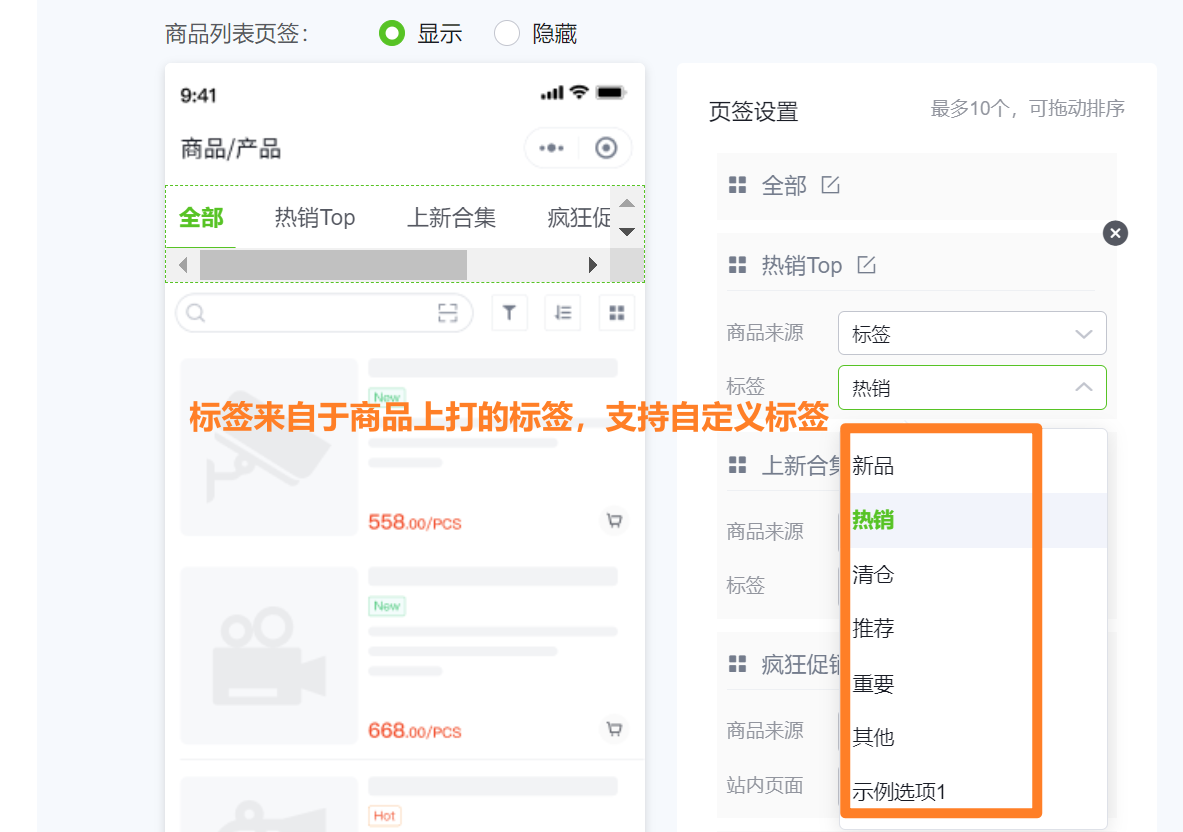Click the search magnifier icon
Viewport: 1183px width, 832px height.
point(195,313)
